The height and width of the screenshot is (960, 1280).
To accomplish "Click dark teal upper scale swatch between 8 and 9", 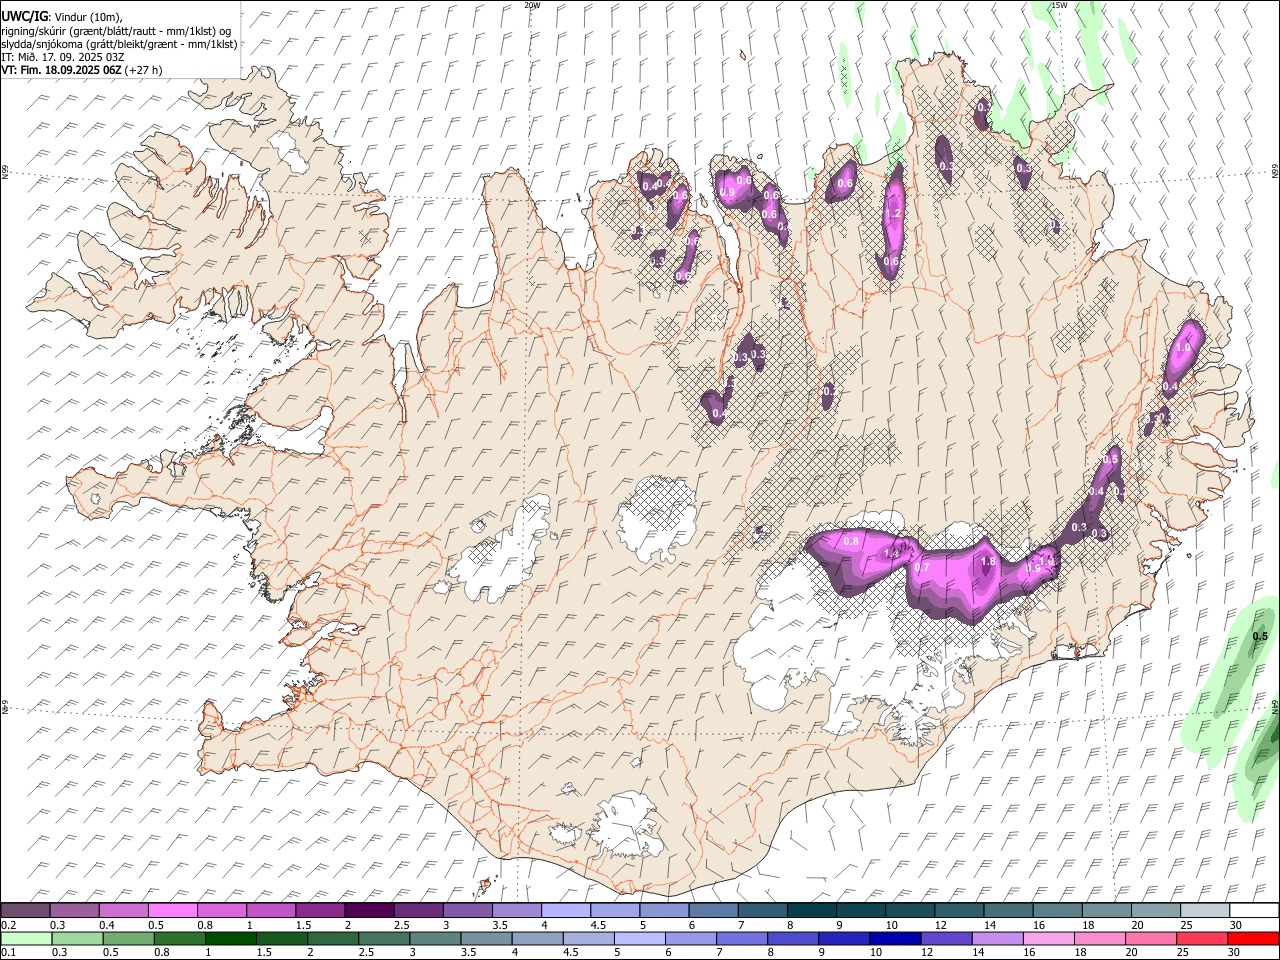I will [x=811, y=910].
